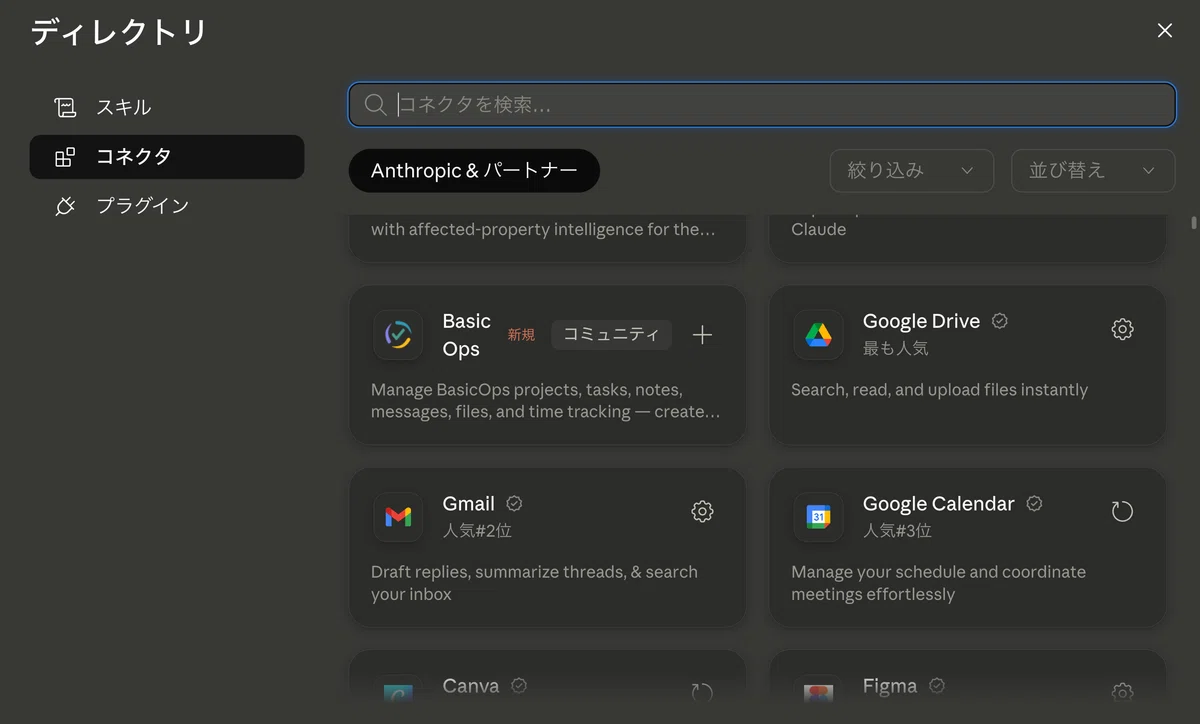Open the 絞り込み dropdown
The height and width of the screenshot is (724, 1200).
912,171
